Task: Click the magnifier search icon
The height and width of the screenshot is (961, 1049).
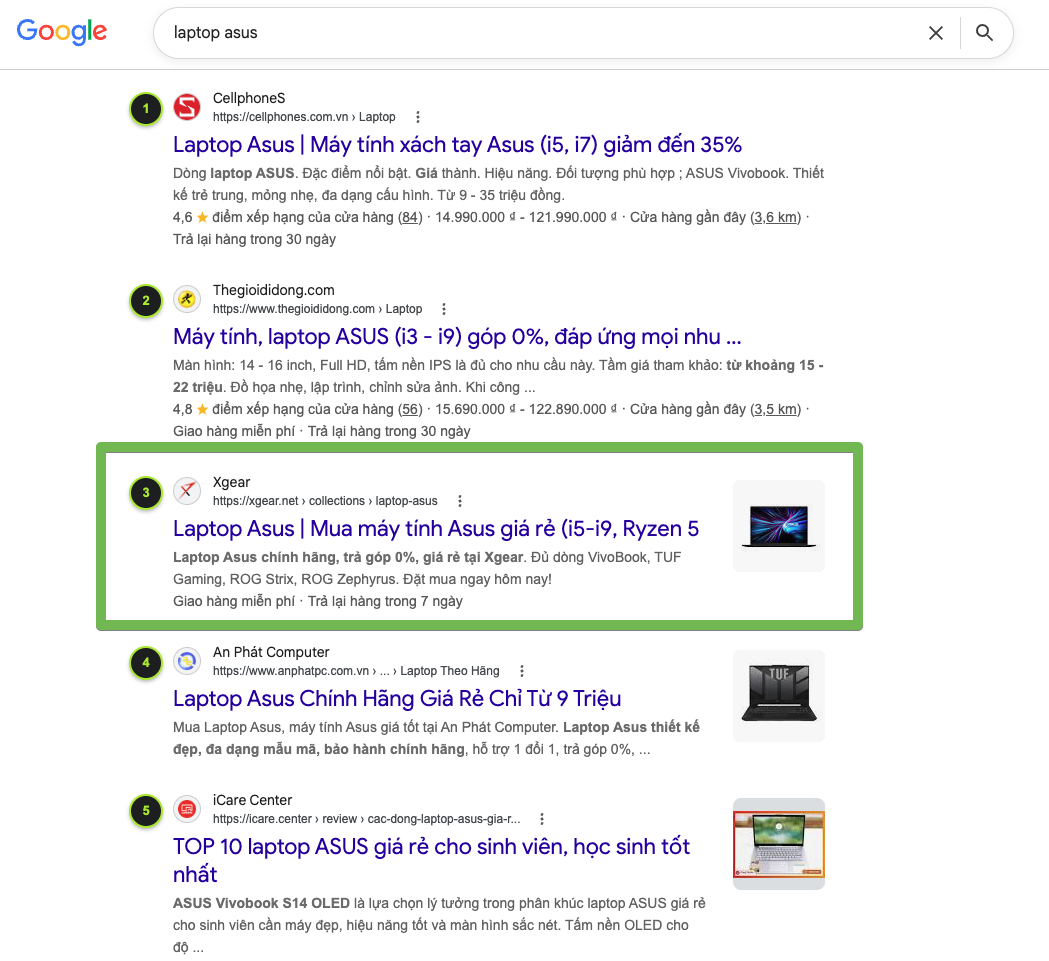Action: pos(984,33)
